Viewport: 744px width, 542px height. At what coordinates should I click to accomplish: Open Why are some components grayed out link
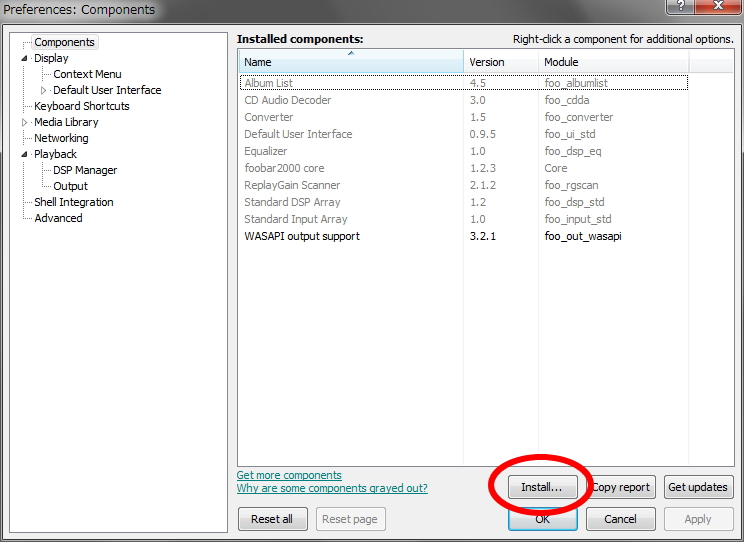click(332, 488)
